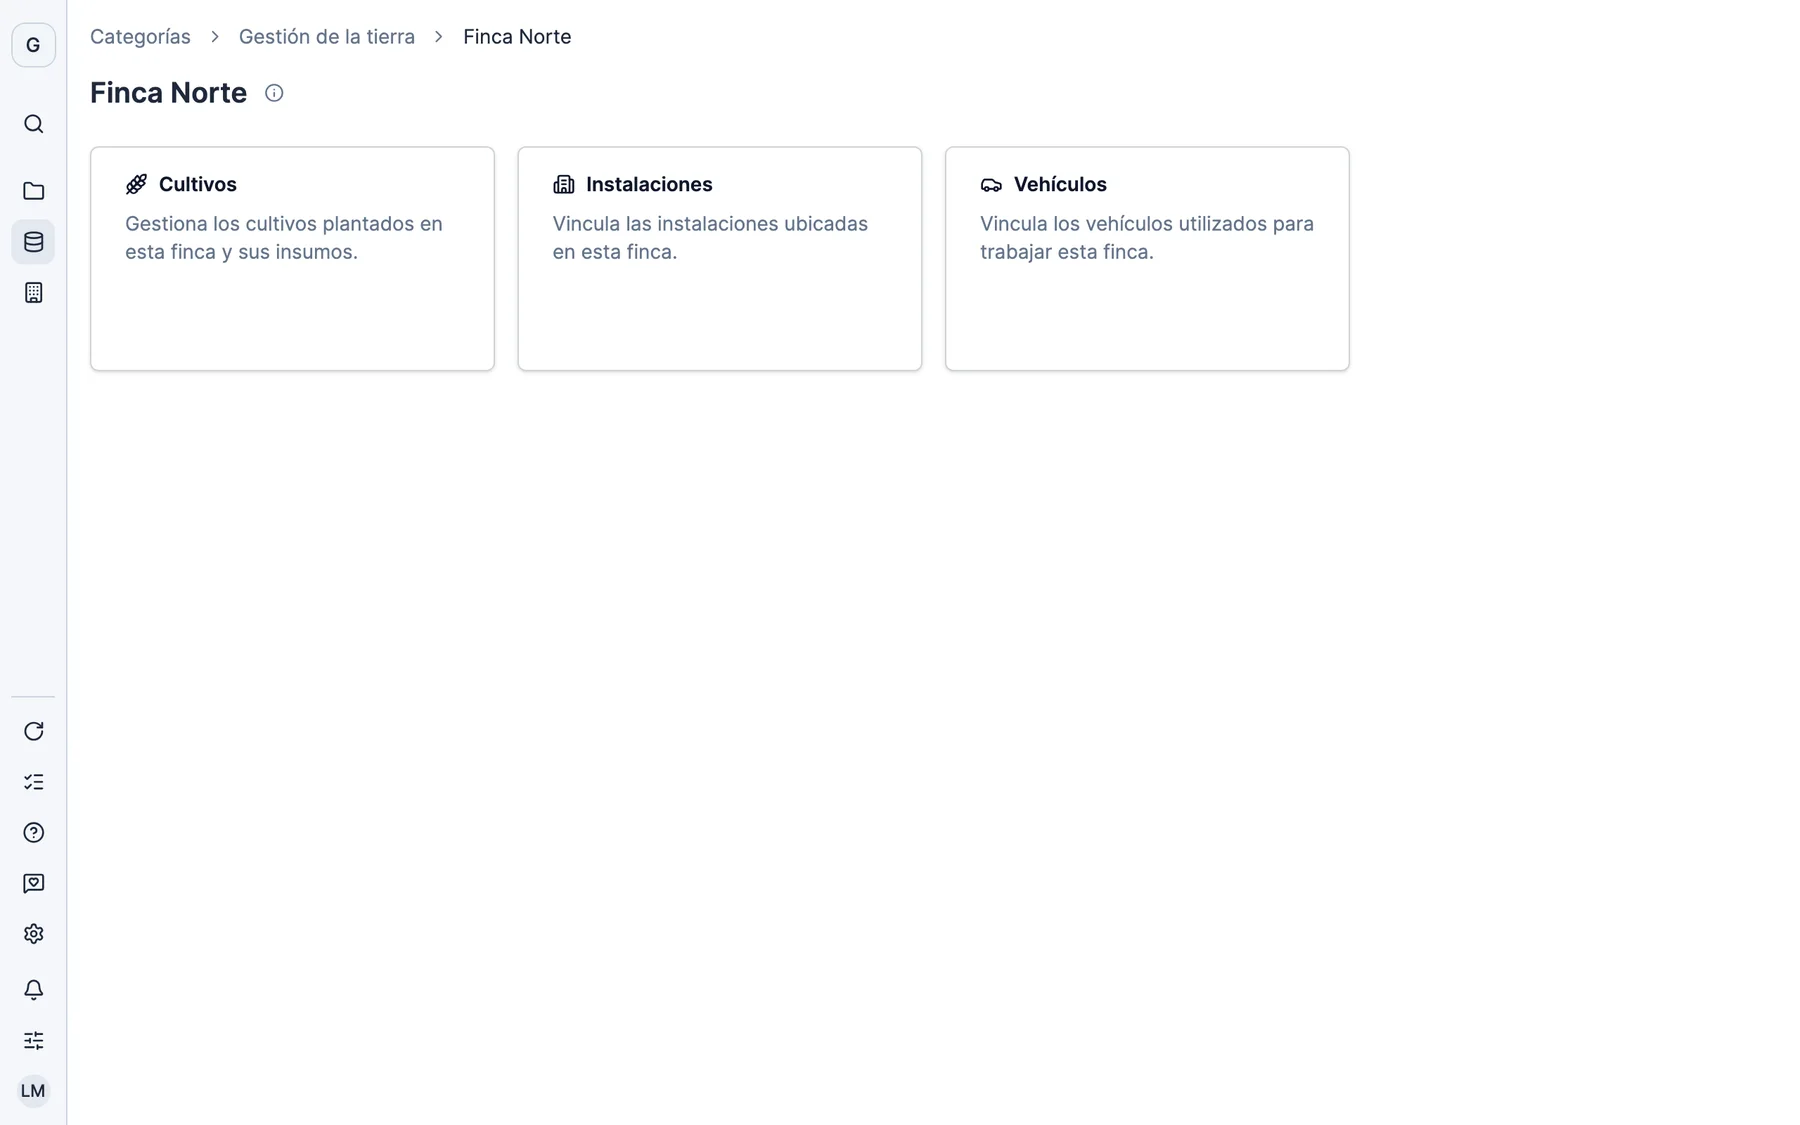Go to Gestión de la tierra breadcrumb
The width and height of the screenshot is (1800, 1125).
[326, 37]
